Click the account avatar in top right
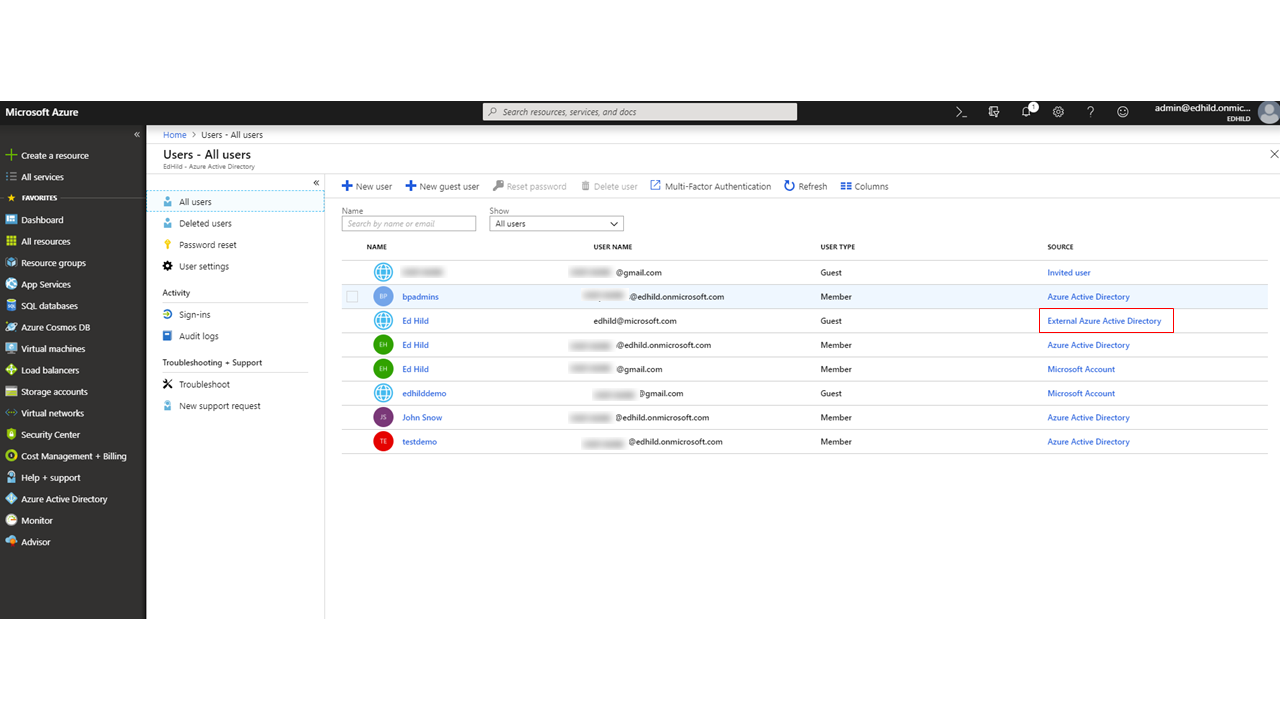 click(x=1268, y=112)
